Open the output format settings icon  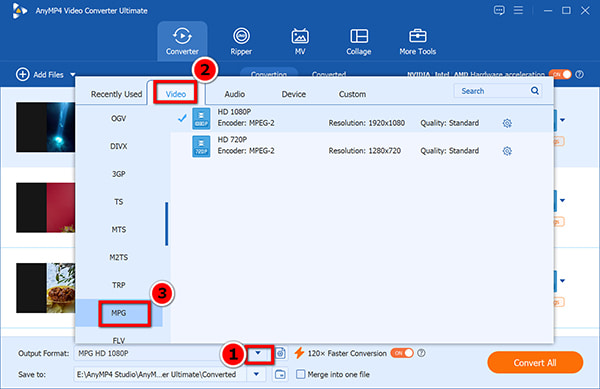coord(280,353)
